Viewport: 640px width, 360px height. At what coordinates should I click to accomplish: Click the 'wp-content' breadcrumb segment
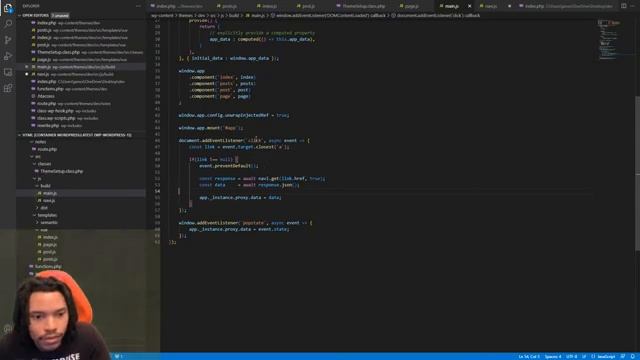click(x=162, y=16)
